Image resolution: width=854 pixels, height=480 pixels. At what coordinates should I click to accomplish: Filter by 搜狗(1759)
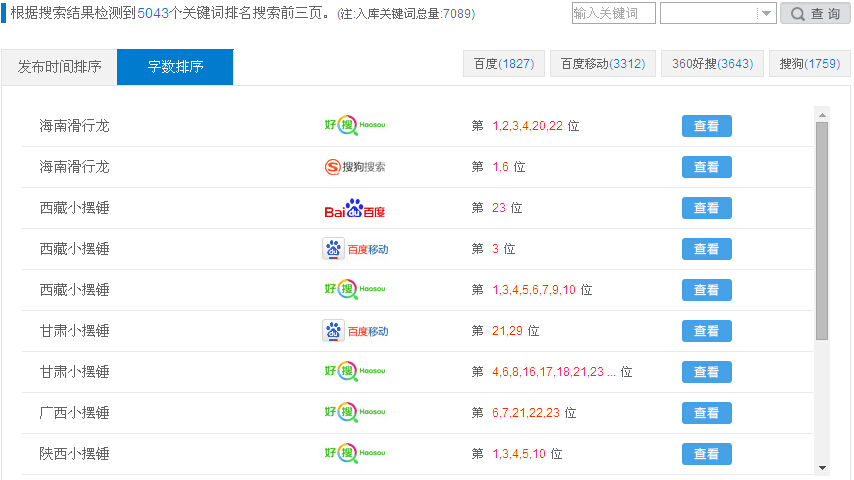point(810,64)
